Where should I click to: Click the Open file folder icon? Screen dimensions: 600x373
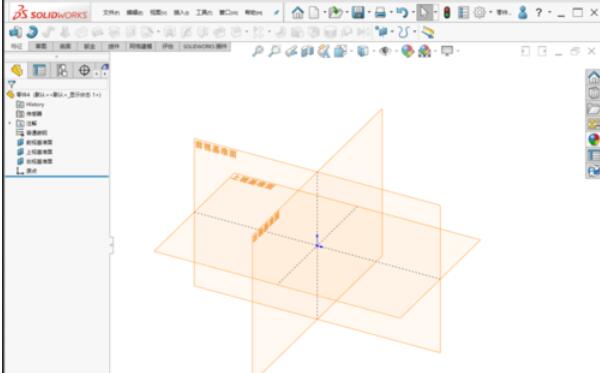(x=335, y=13)
